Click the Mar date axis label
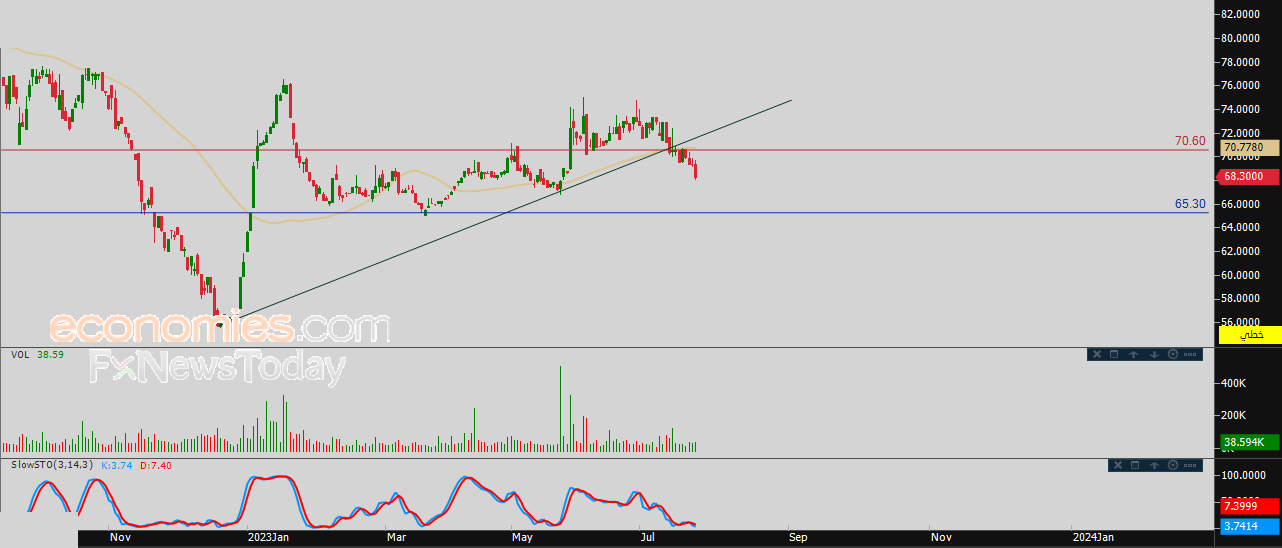 pyautogui.click(x=397, y=538)
